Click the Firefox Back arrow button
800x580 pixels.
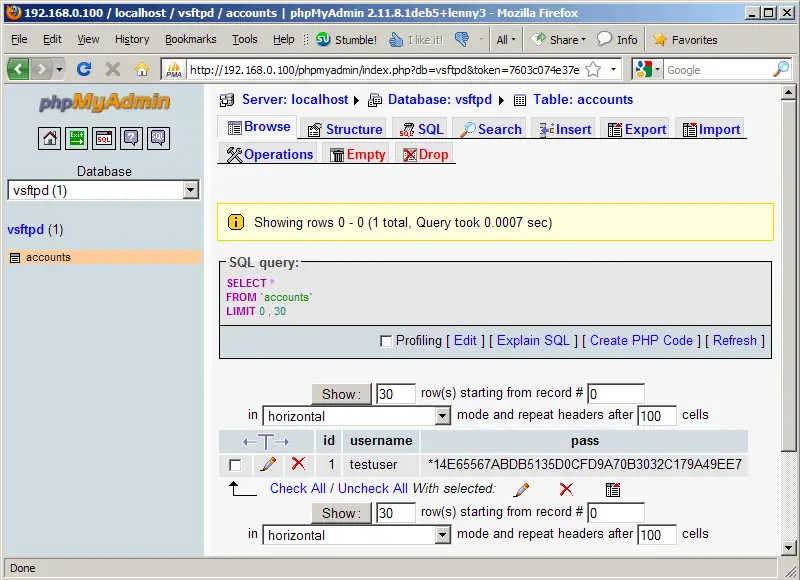click(18, 68)
